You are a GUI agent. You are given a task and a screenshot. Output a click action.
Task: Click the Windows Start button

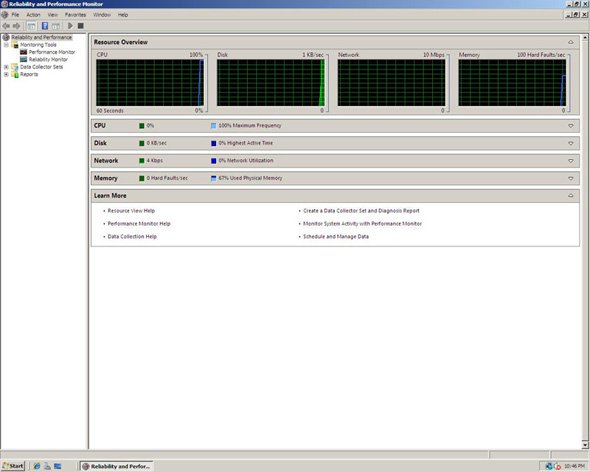(13, 466)
